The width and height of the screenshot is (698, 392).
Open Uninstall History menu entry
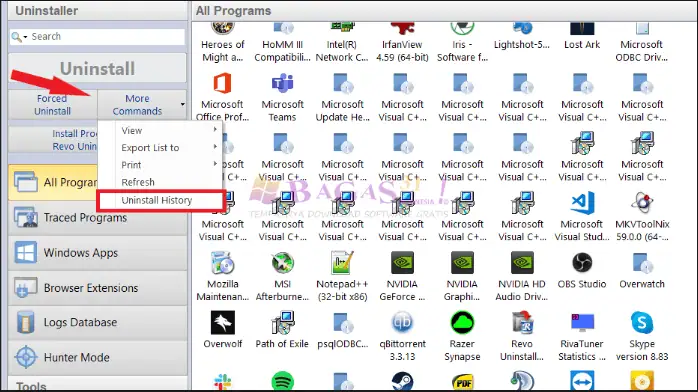click(160, 201)
